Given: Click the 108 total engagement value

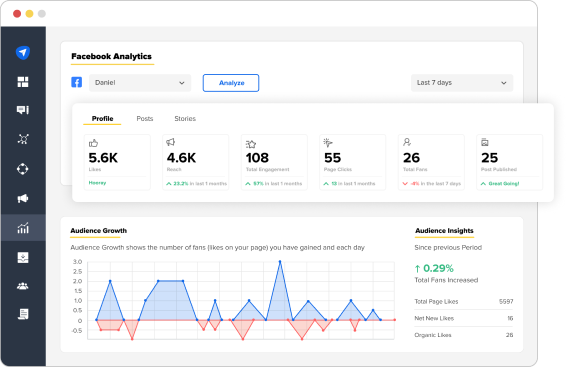Looking at the screenshot, I should coord(257,158).
